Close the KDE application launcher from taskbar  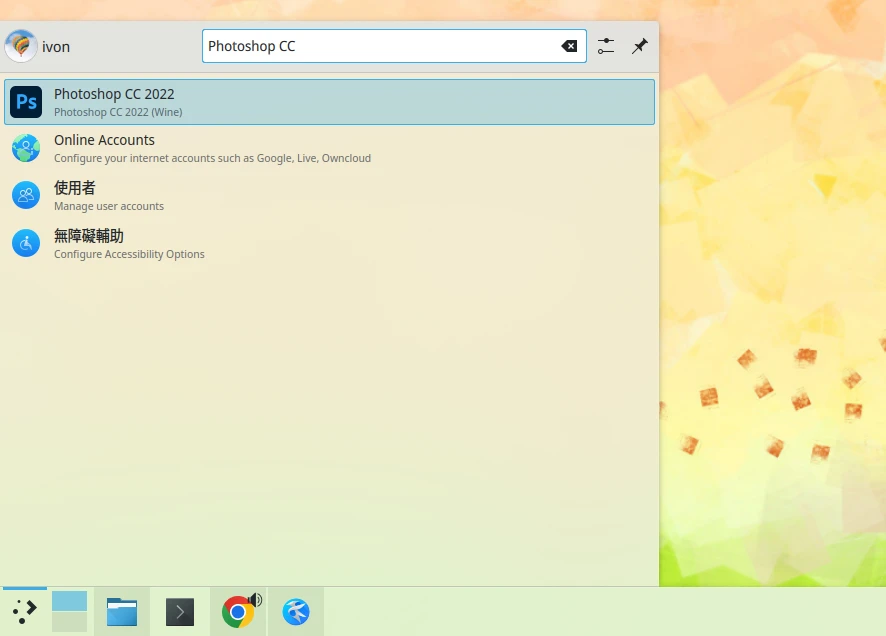(x=24, y=611)
